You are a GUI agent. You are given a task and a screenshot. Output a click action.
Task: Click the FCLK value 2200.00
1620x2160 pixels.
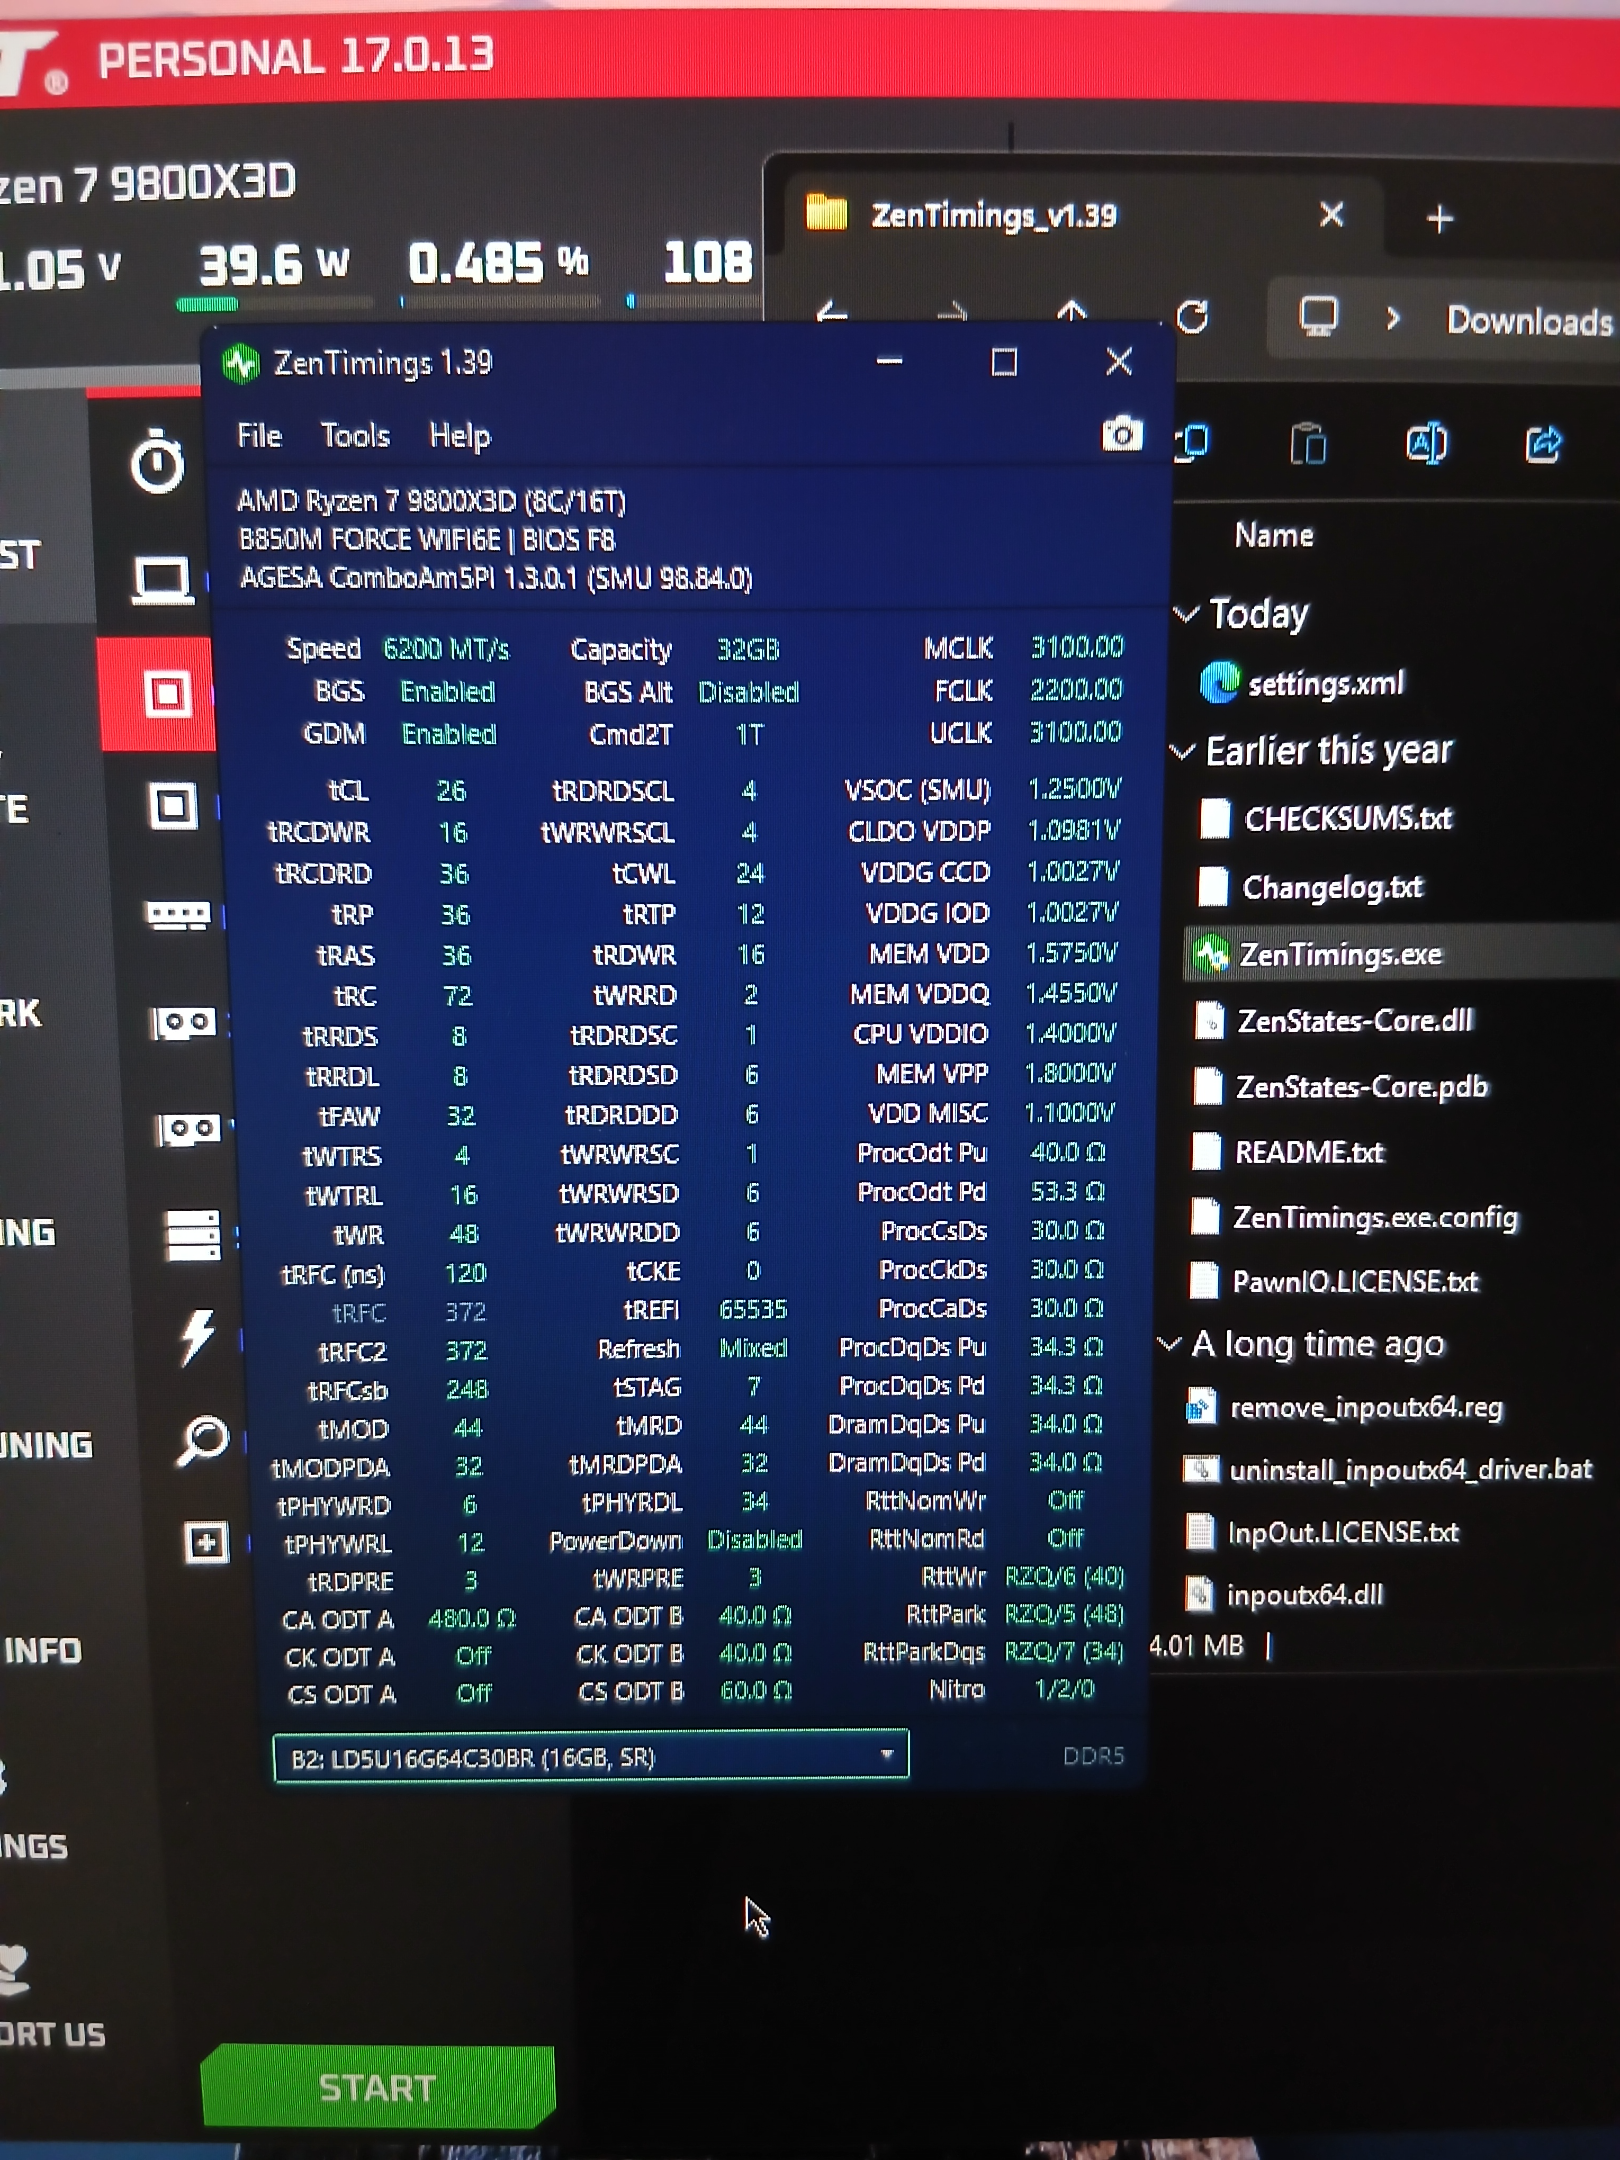pyautogui.click(x=1076, y=689)
